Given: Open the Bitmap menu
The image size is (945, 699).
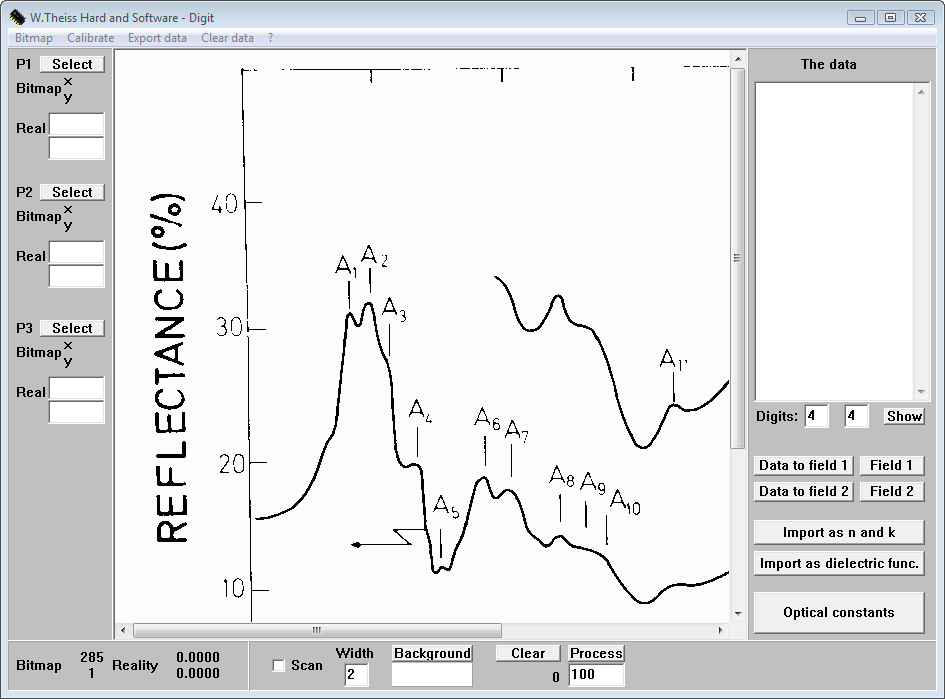Looking at the screenshot, I should (x=34, y=38).
